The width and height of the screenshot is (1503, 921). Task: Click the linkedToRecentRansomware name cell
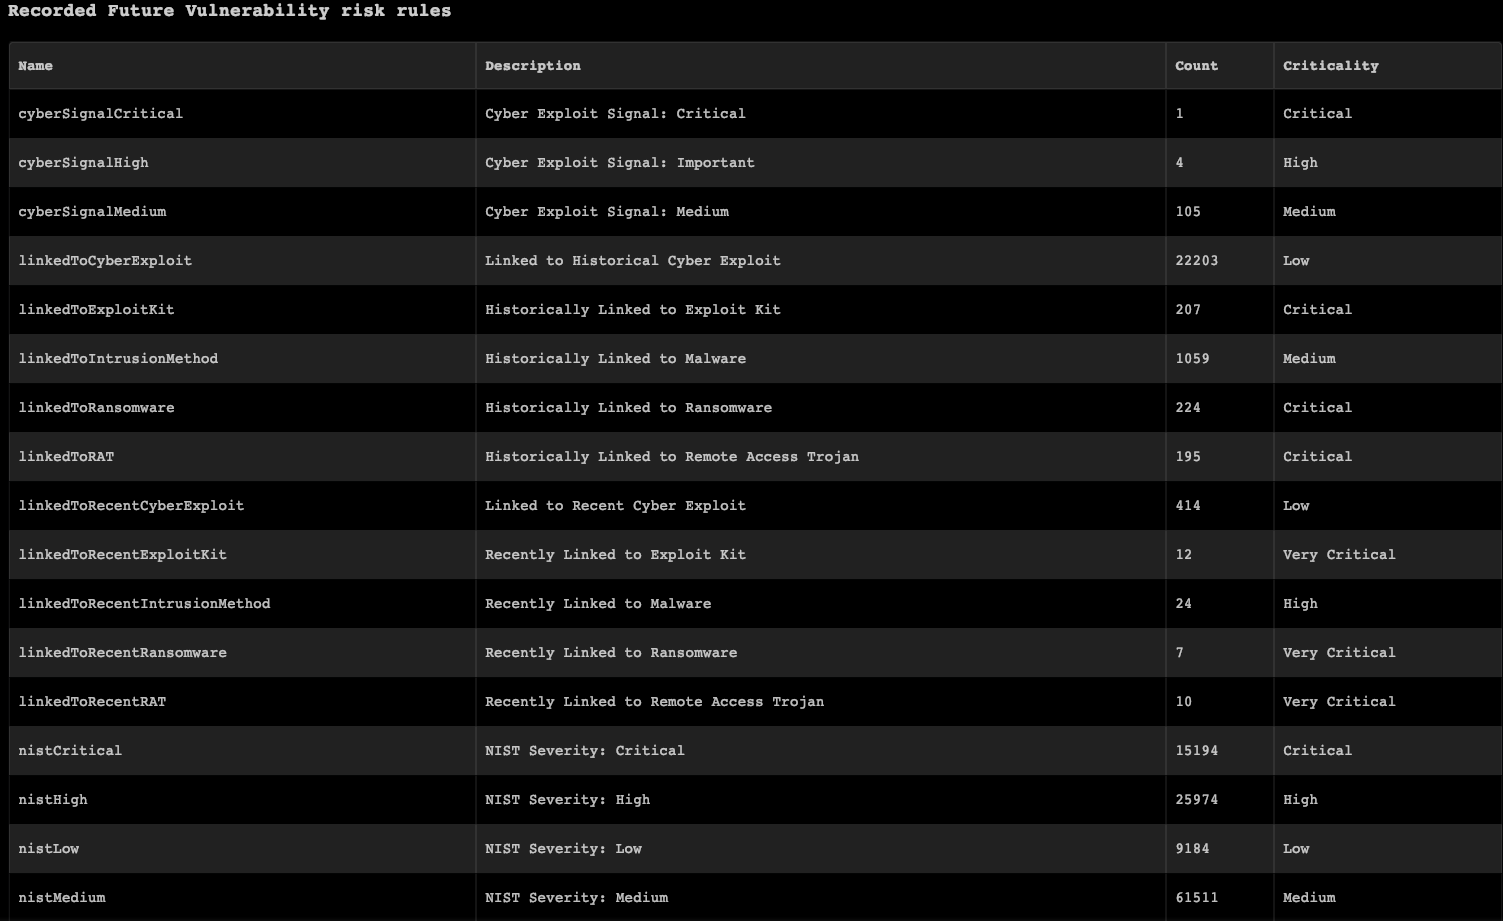[x=122, y=653]
